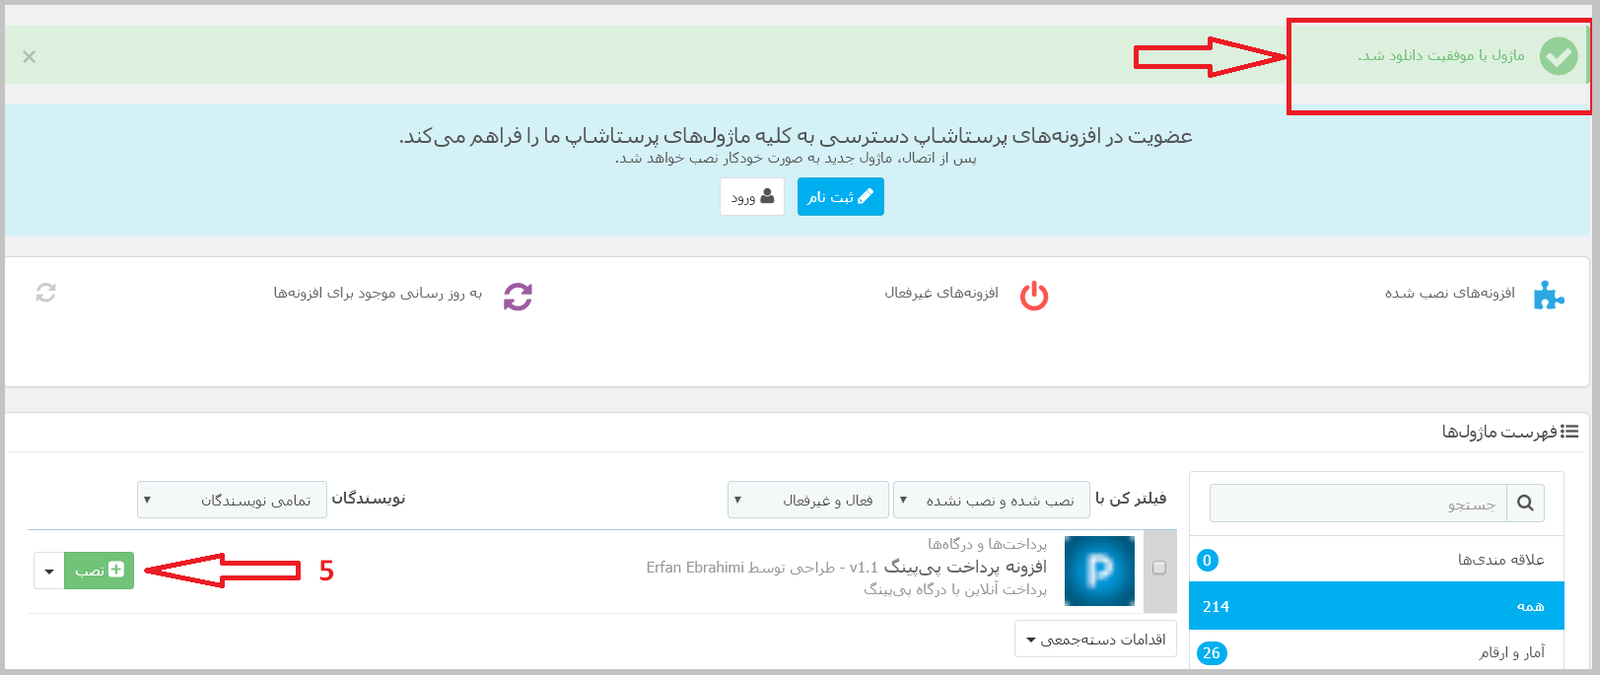Click the ورود login button
1600x675 pixels.
(x=752, y=197)
